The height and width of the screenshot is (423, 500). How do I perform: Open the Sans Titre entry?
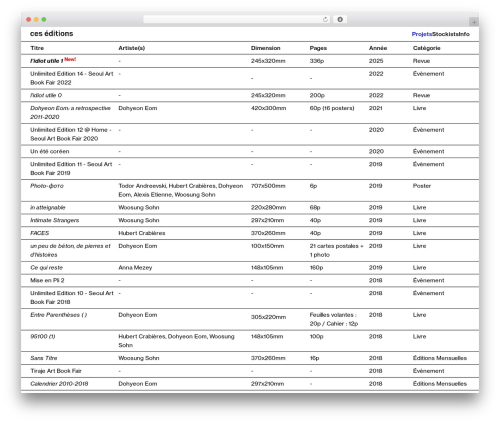44,358
